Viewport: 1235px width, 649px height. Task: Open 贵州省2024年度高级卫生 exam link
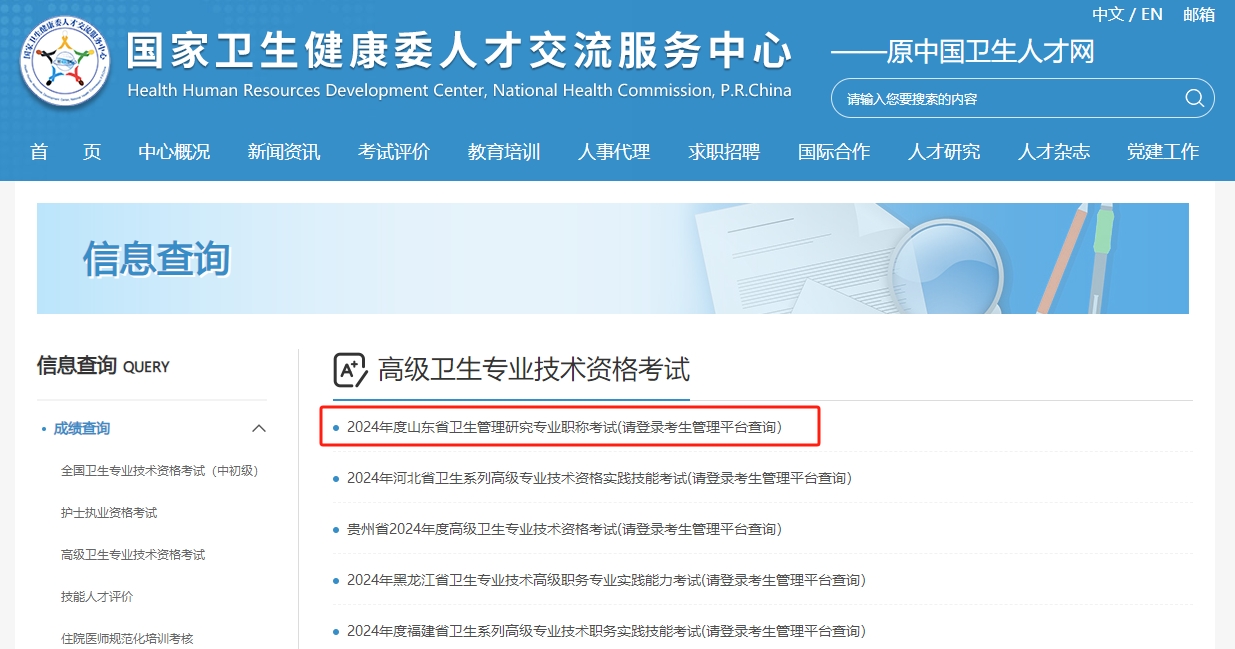click(564, 529)
